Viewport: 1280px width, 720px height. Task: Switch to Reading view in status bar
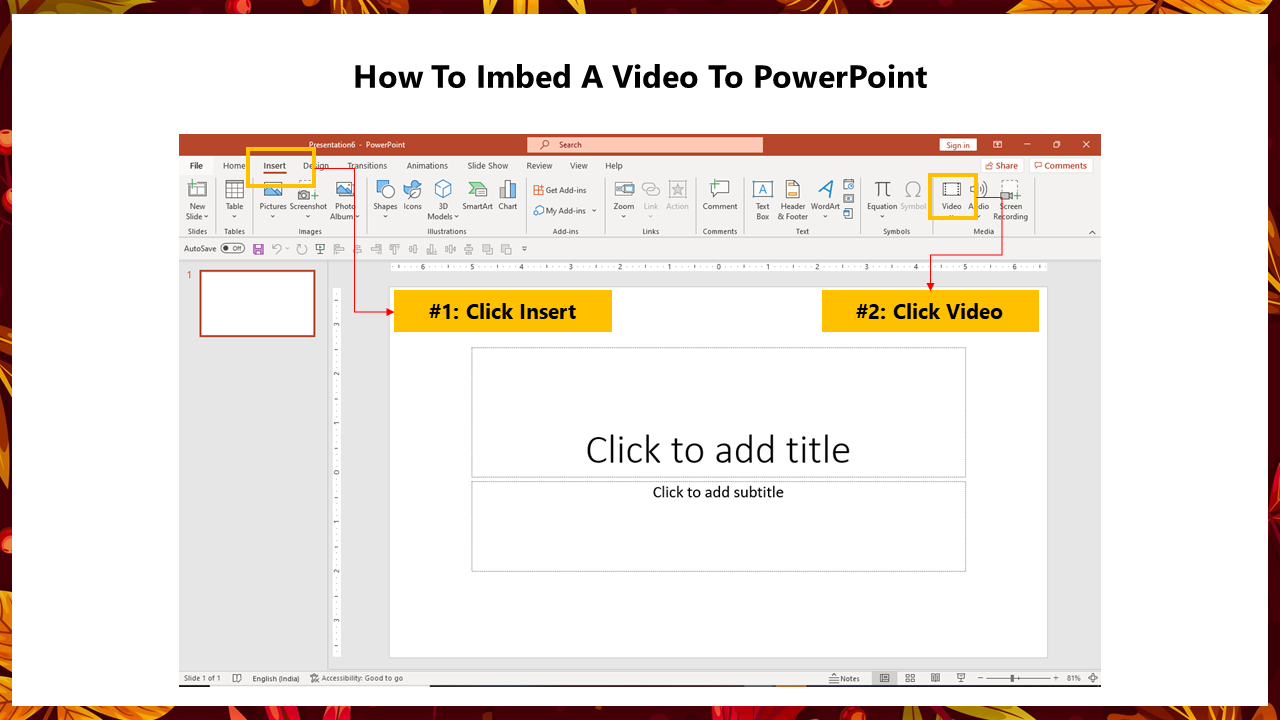935,678
